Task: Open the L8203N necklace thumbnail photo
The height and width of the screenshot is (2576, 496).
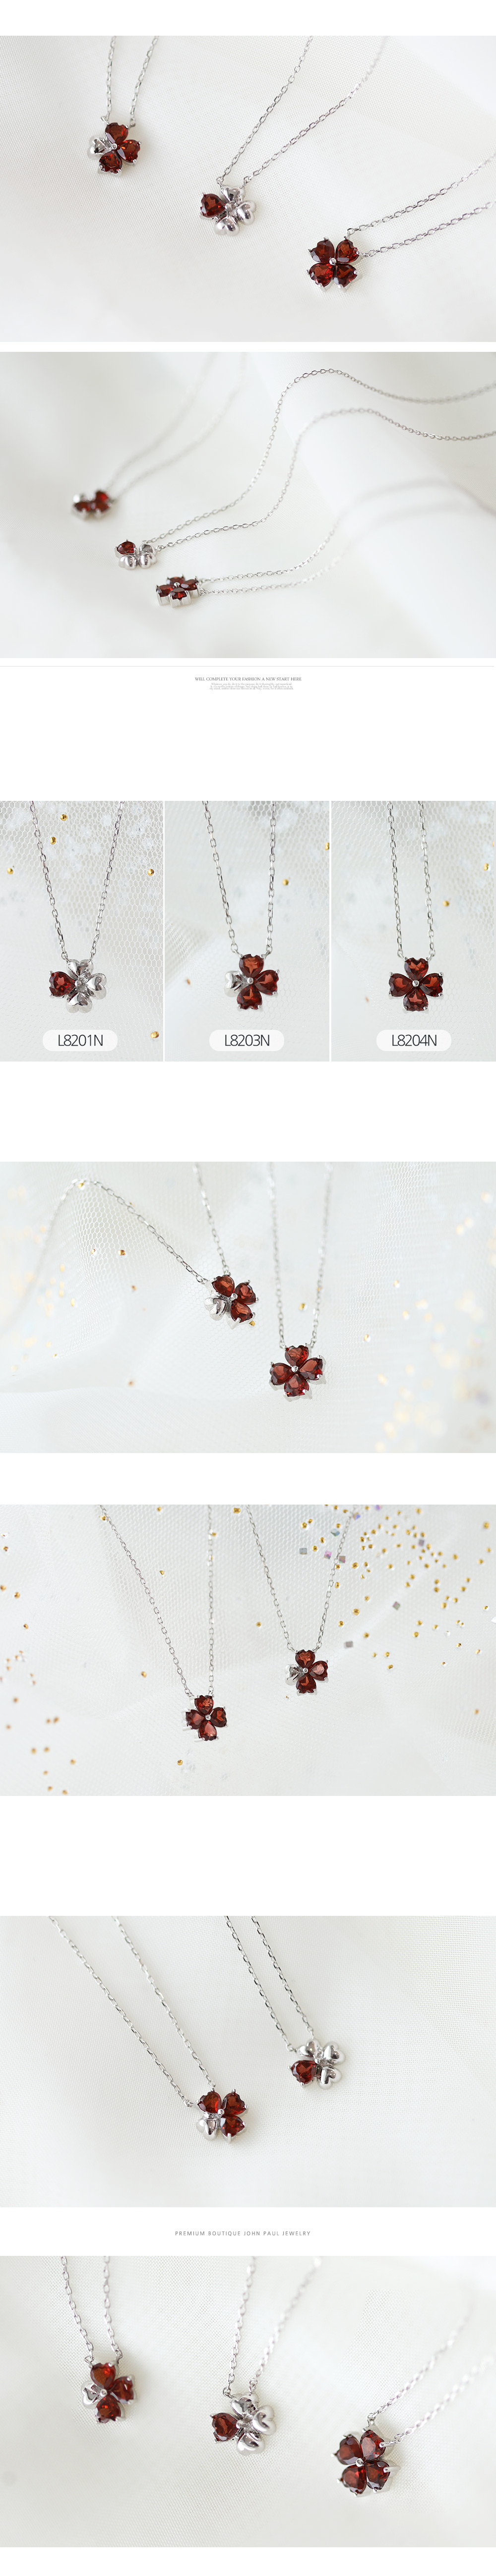Action: click(x=247, y=931)
